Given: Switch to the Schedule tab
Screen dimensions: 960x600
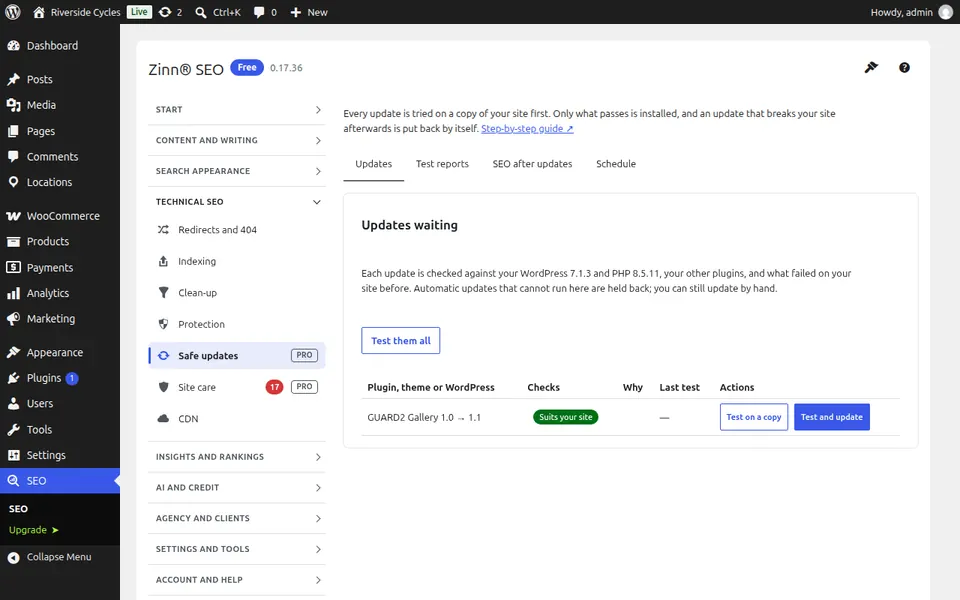Looking at the screenshot, I should click(616, 164).
